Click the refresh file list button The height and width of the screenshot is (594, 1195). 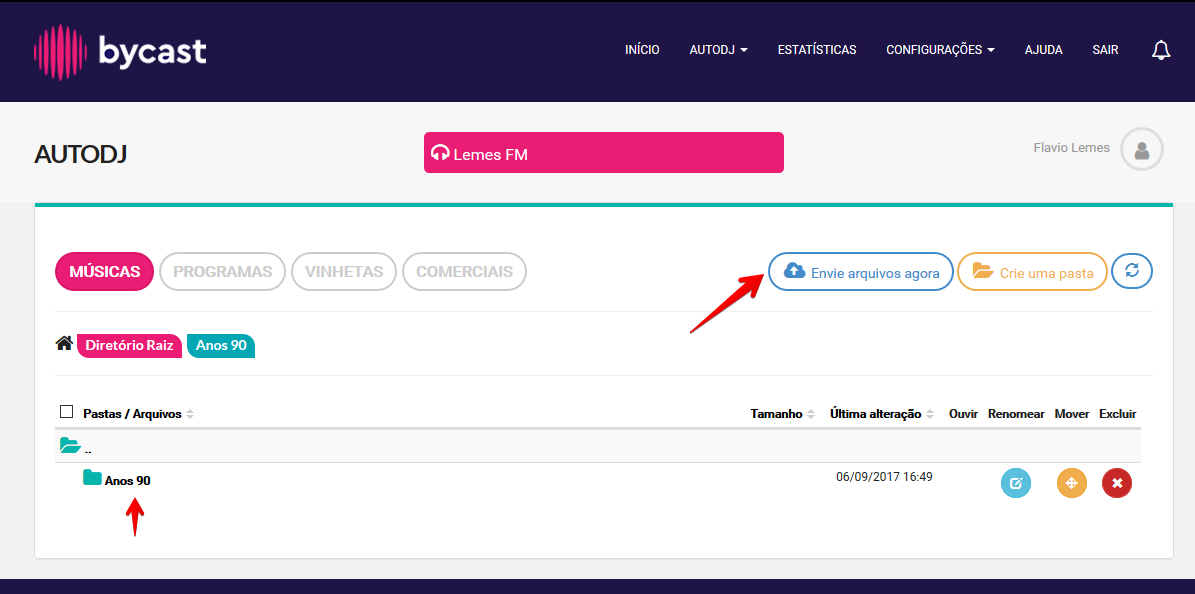coord(1132,271)
